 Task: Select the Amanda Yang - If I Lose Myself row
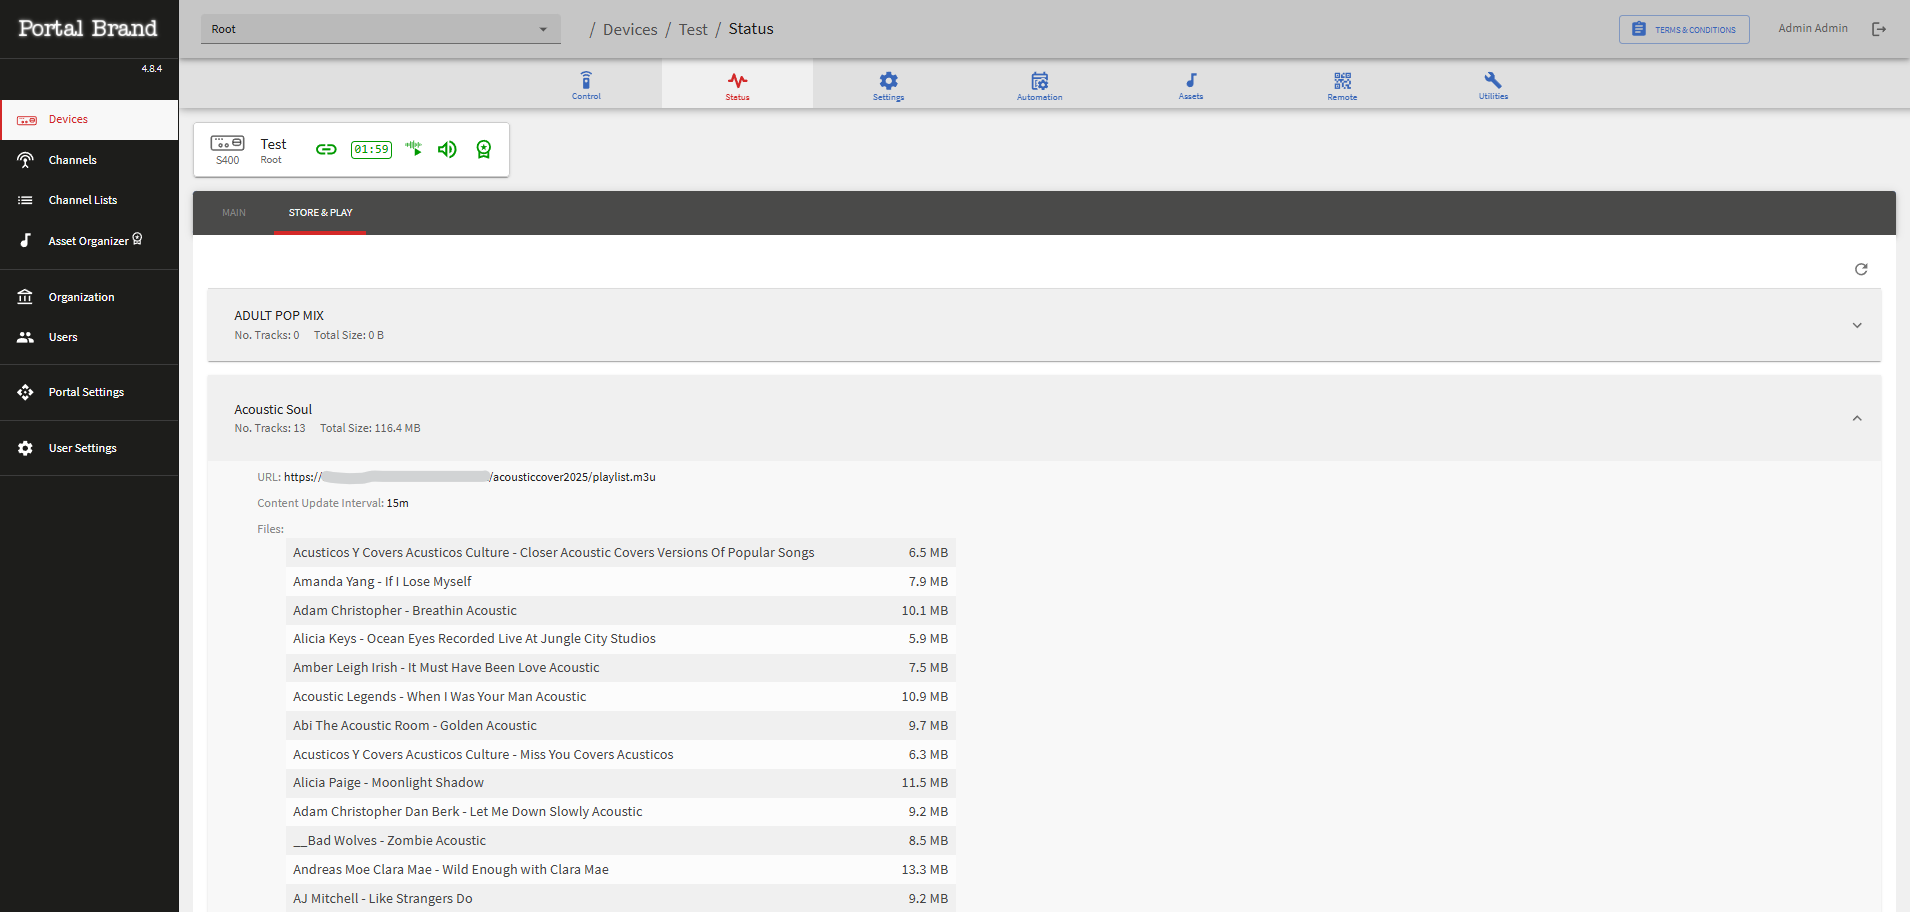coord(620,582)
